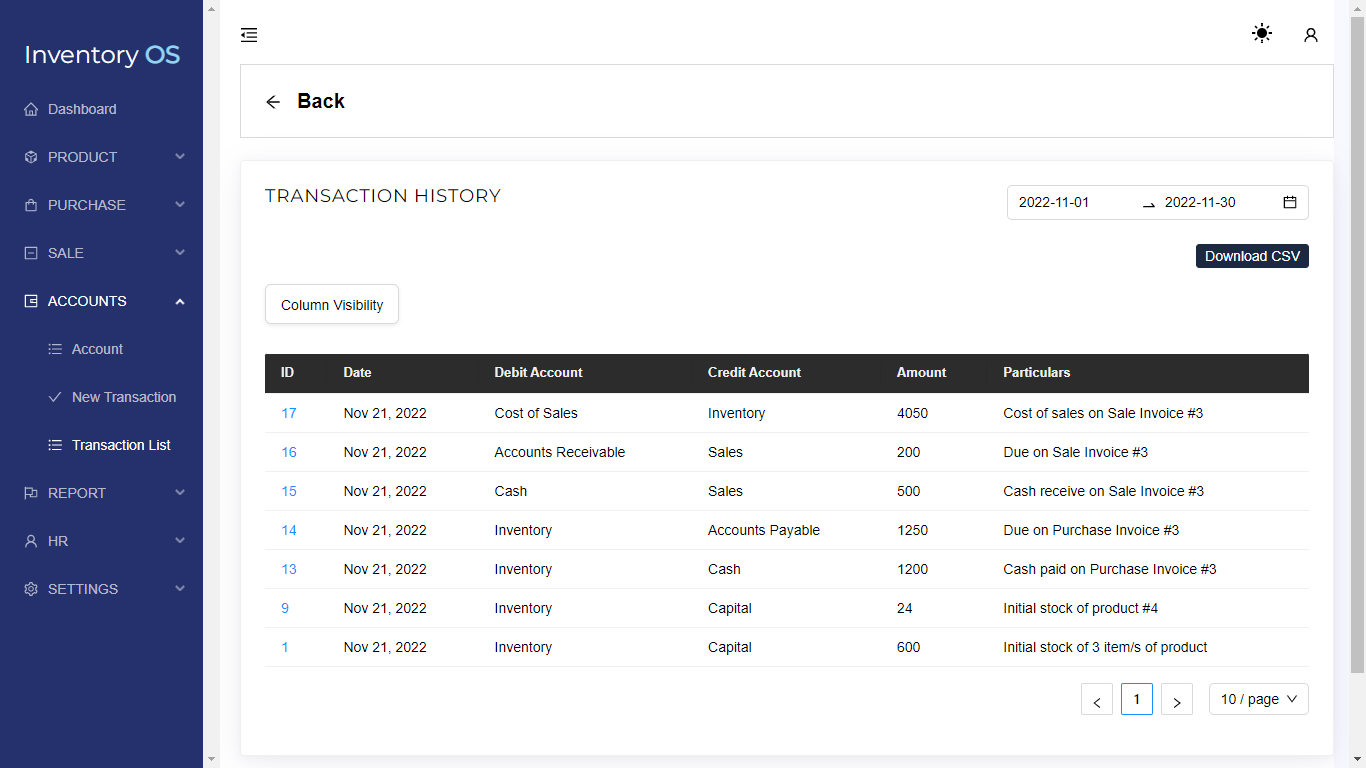
Task: Select the New Transaction checkmark icon
Action: [56, 397]
